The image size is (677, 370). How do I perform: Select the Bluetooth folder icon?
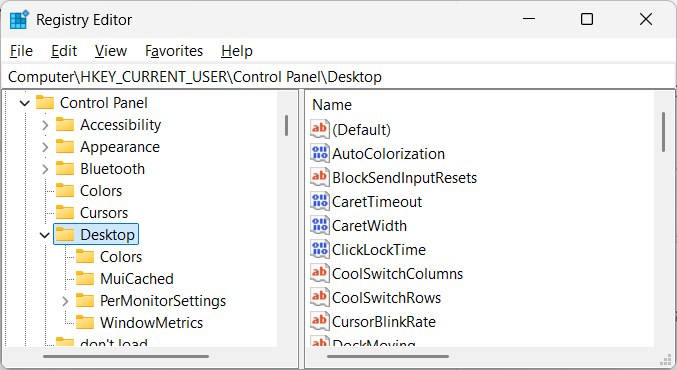click(65, 169)
